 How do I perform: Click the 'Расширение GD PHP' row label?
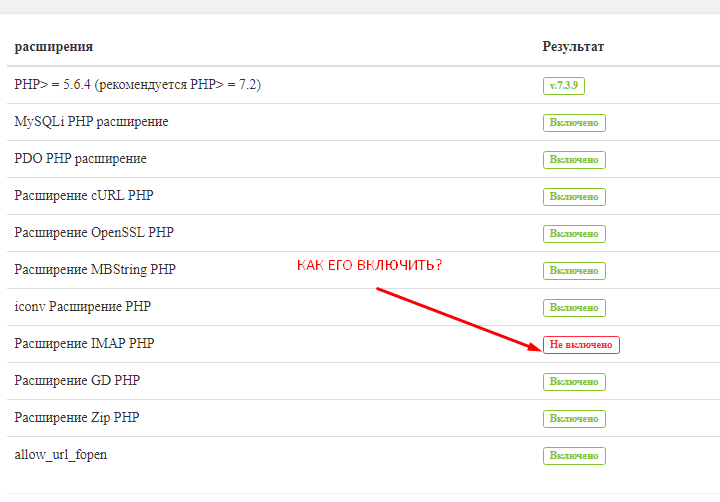pyautogui.click(x=77, y=381)
